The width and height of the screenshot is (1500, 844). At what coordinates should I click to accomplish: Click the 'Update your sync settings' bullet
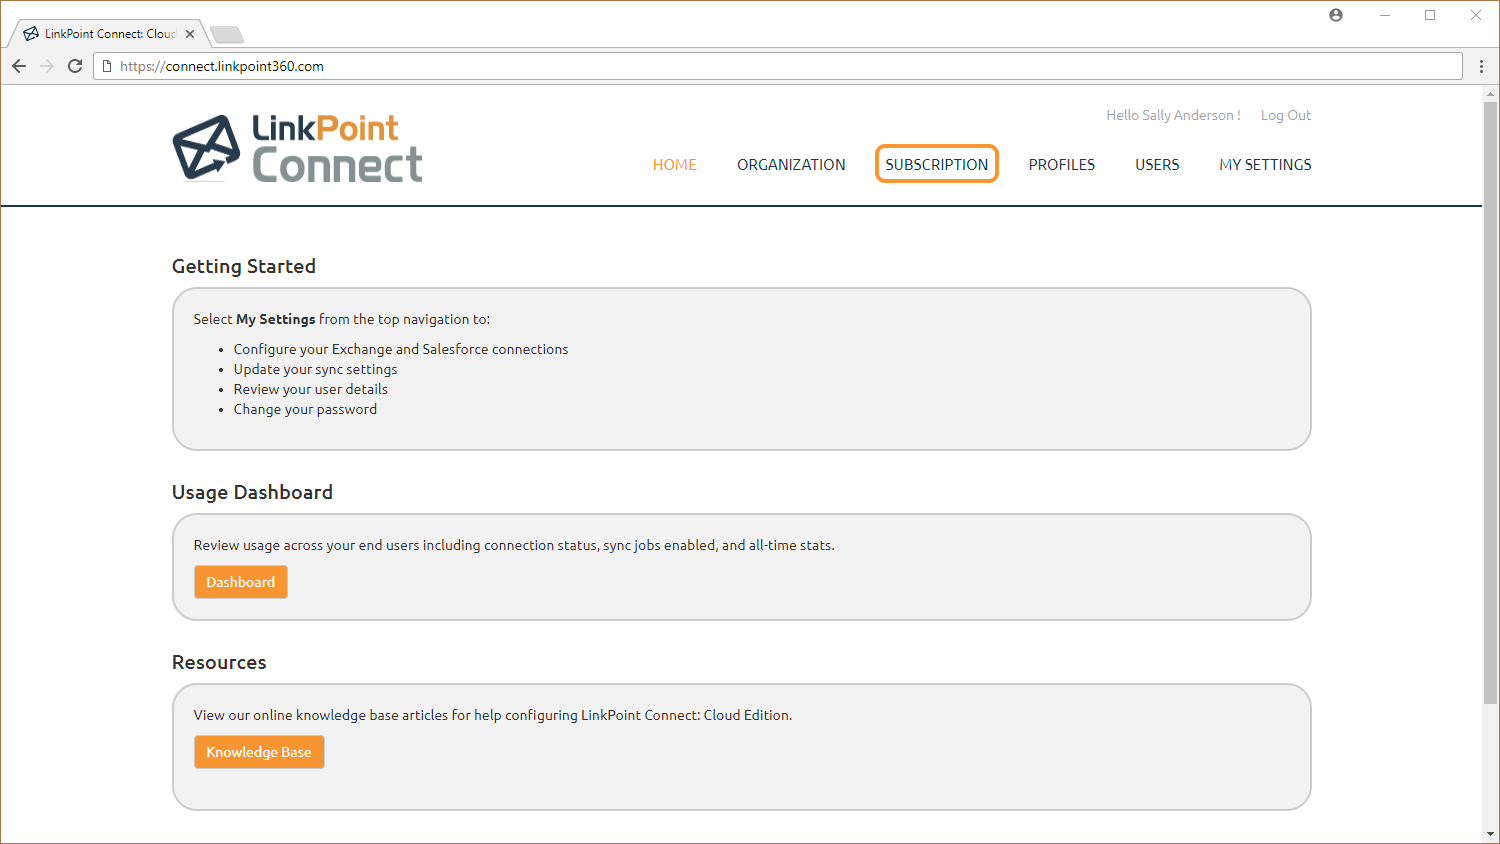pos(315,369)
